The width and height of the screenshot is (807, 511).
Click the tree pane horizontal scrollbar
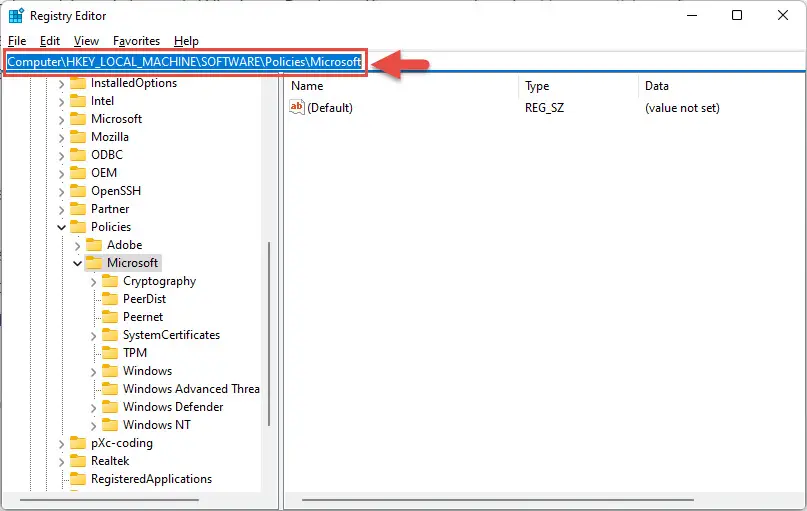click(109, 500)
